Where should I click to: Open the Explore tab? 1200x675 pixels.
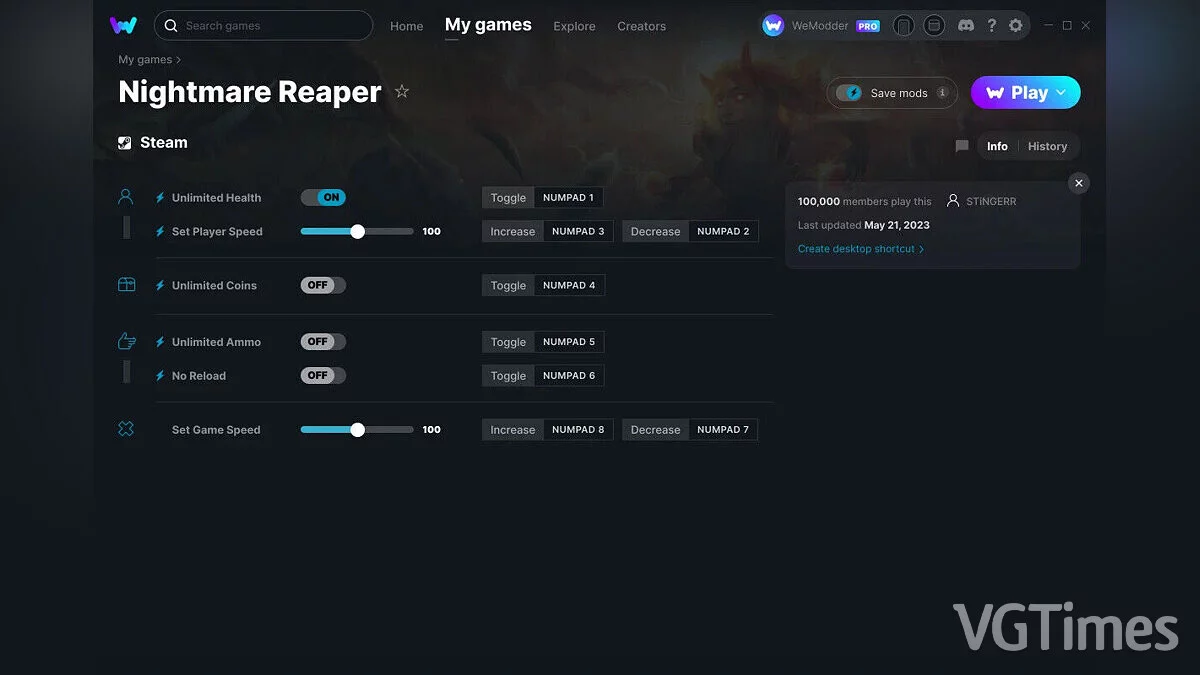coord(574,26)
